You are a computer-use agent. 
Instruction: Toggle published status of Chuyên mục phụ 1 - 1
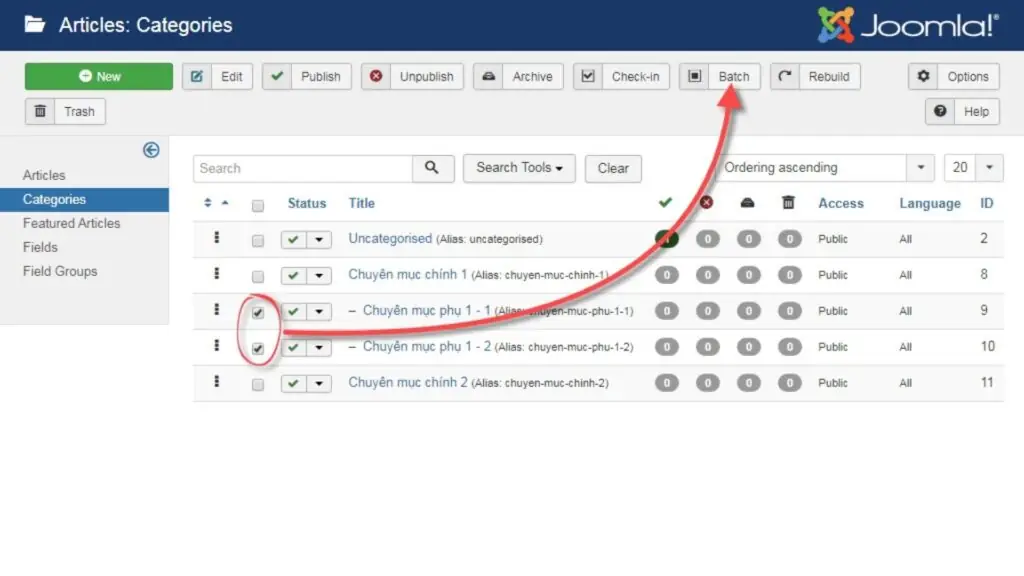click(x=293, y=312)
